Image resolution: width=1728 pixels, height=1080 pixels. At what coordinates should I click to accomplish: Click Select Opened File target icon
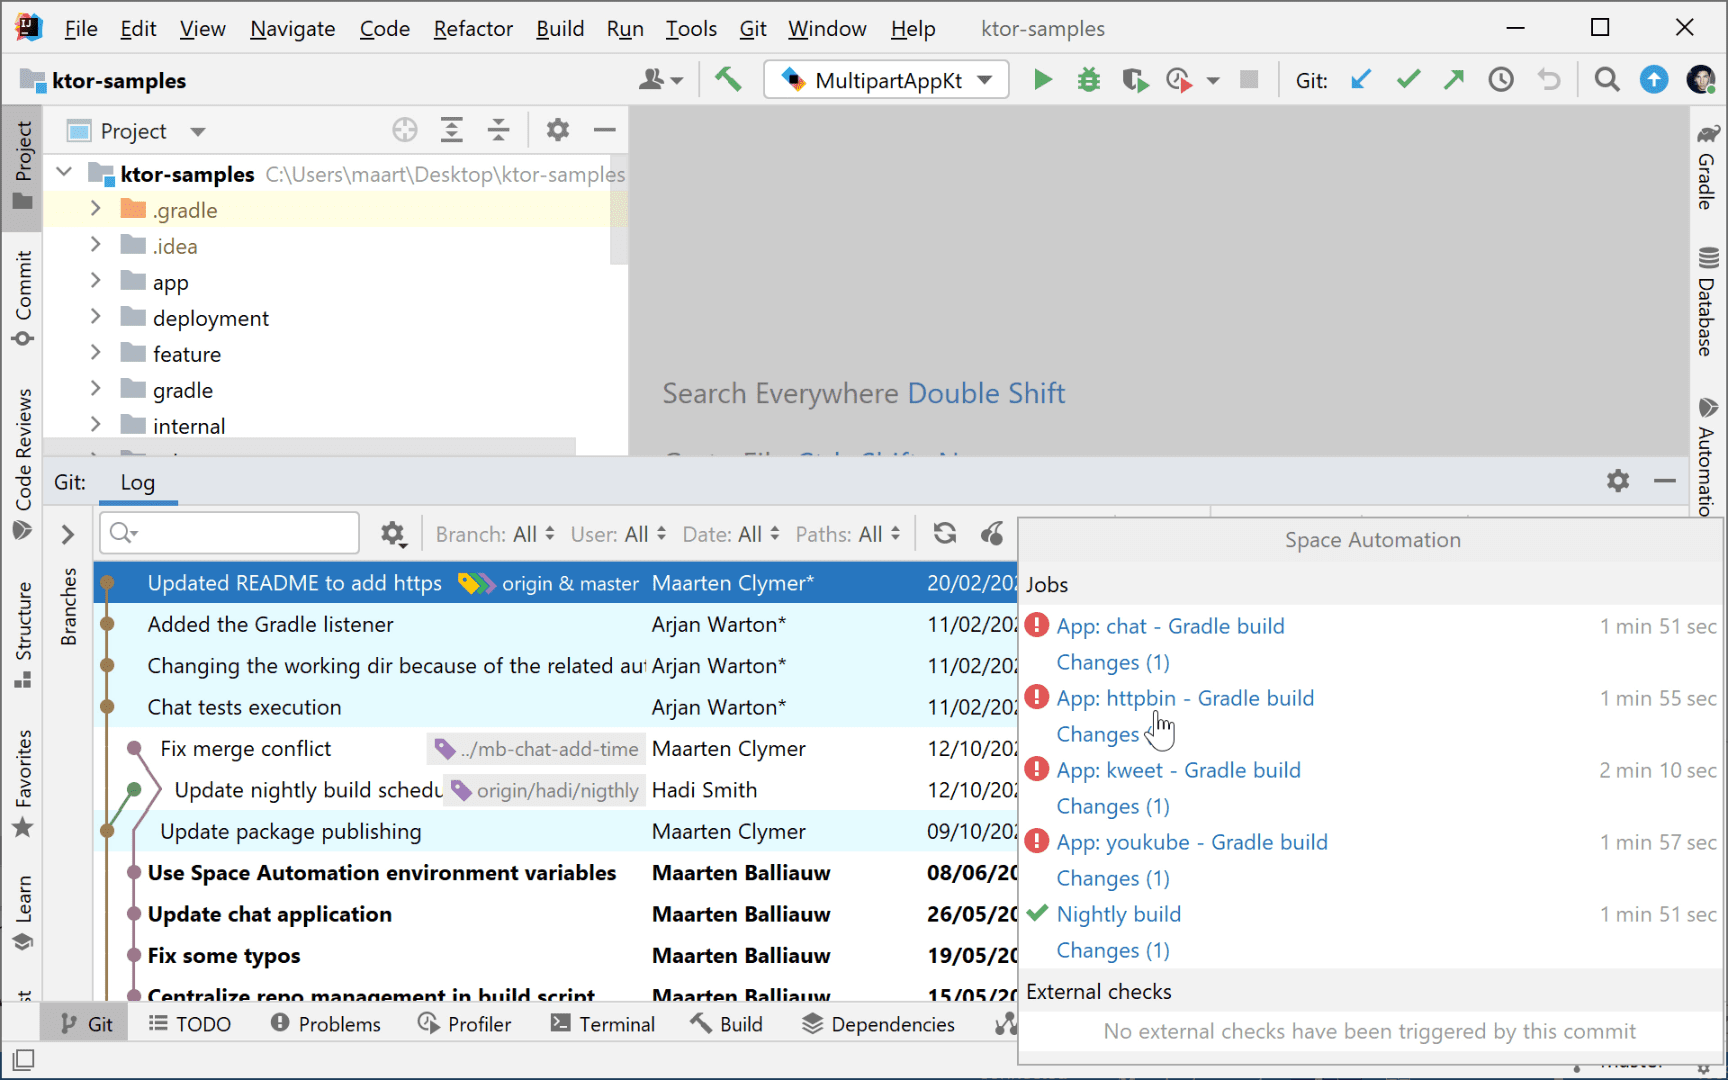(x=404, y=130)
